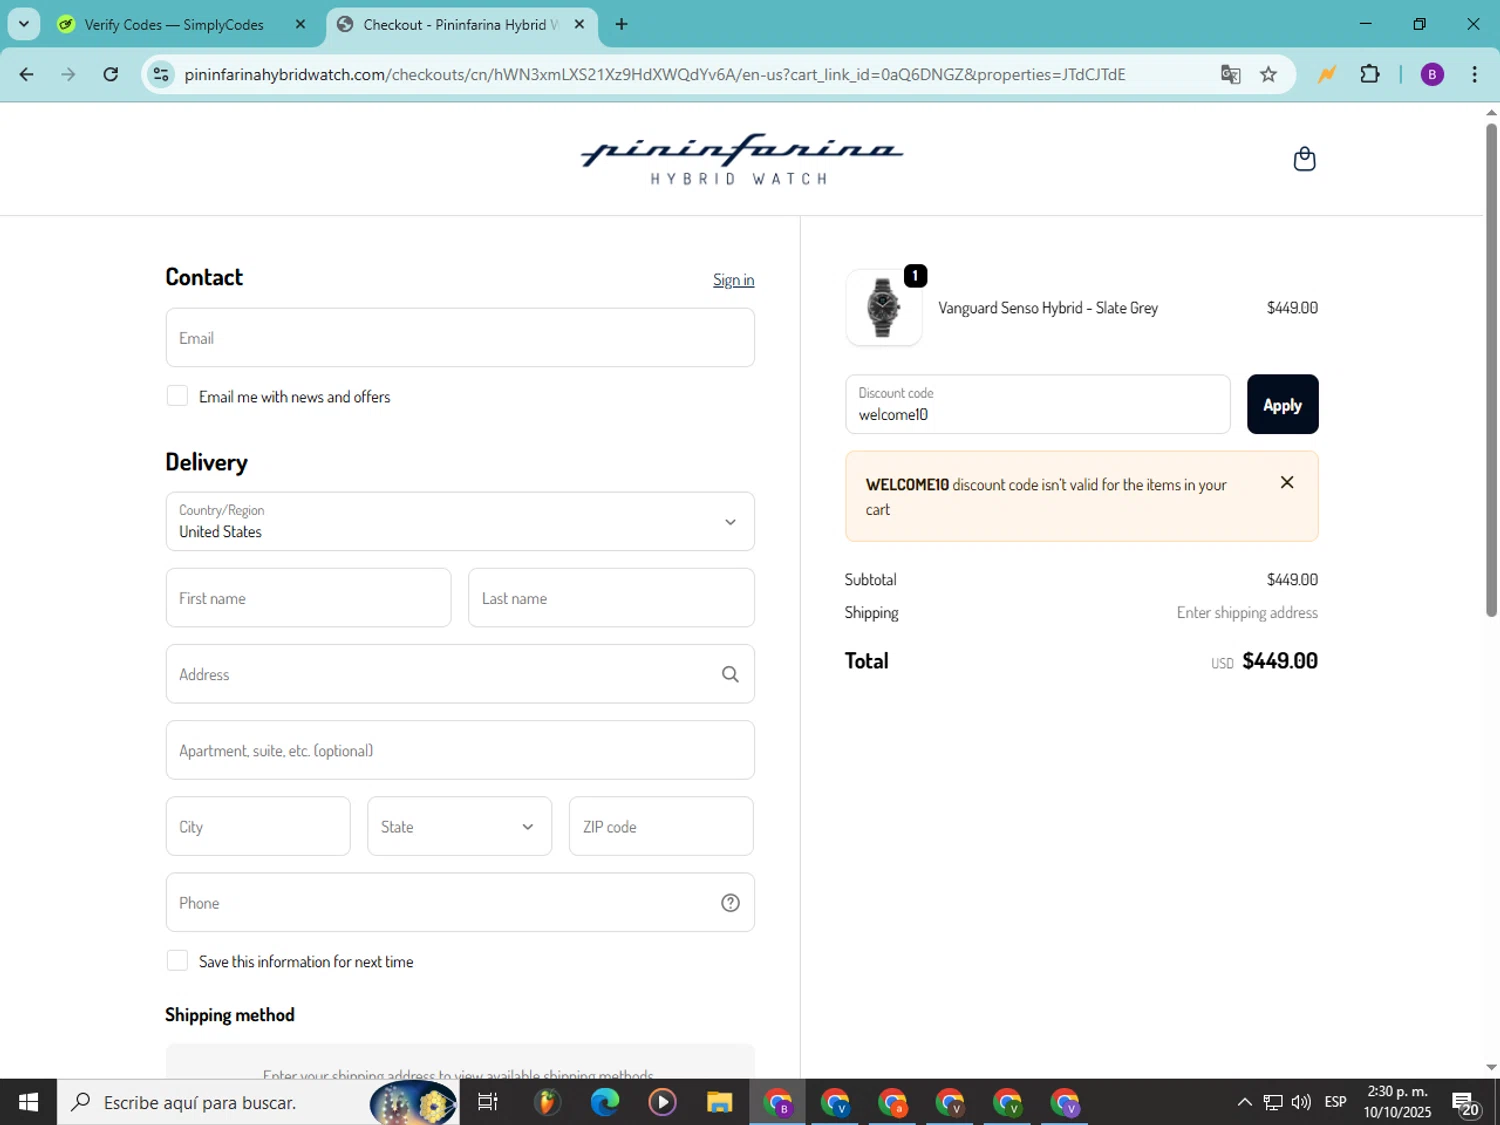
Task: Click the Enter shipping address text
Action: (x=1247, y=613)
